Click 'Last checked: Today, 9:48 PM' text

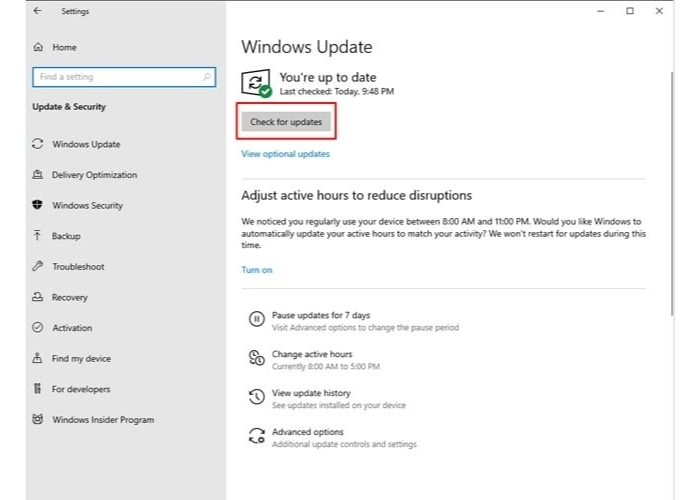337,92
